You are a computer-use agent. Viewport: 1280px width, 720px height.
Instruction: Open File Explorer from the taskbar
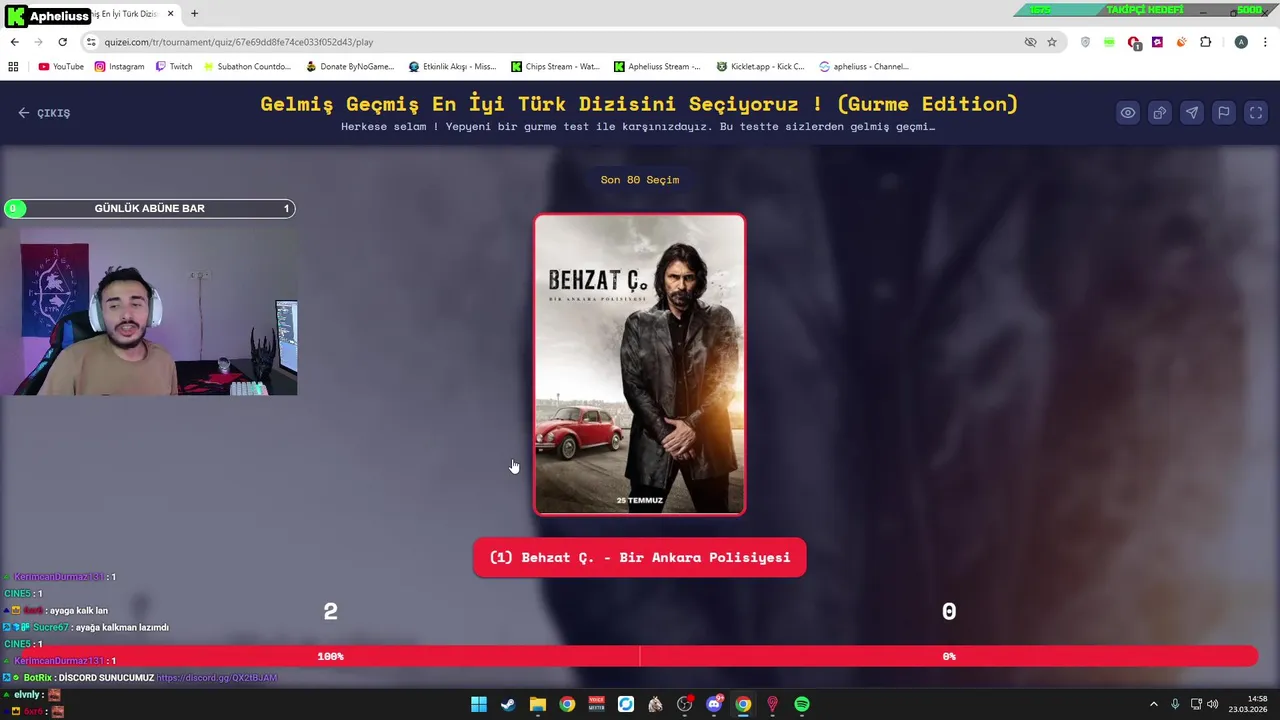pyautogui.click(x=537, y=704)
